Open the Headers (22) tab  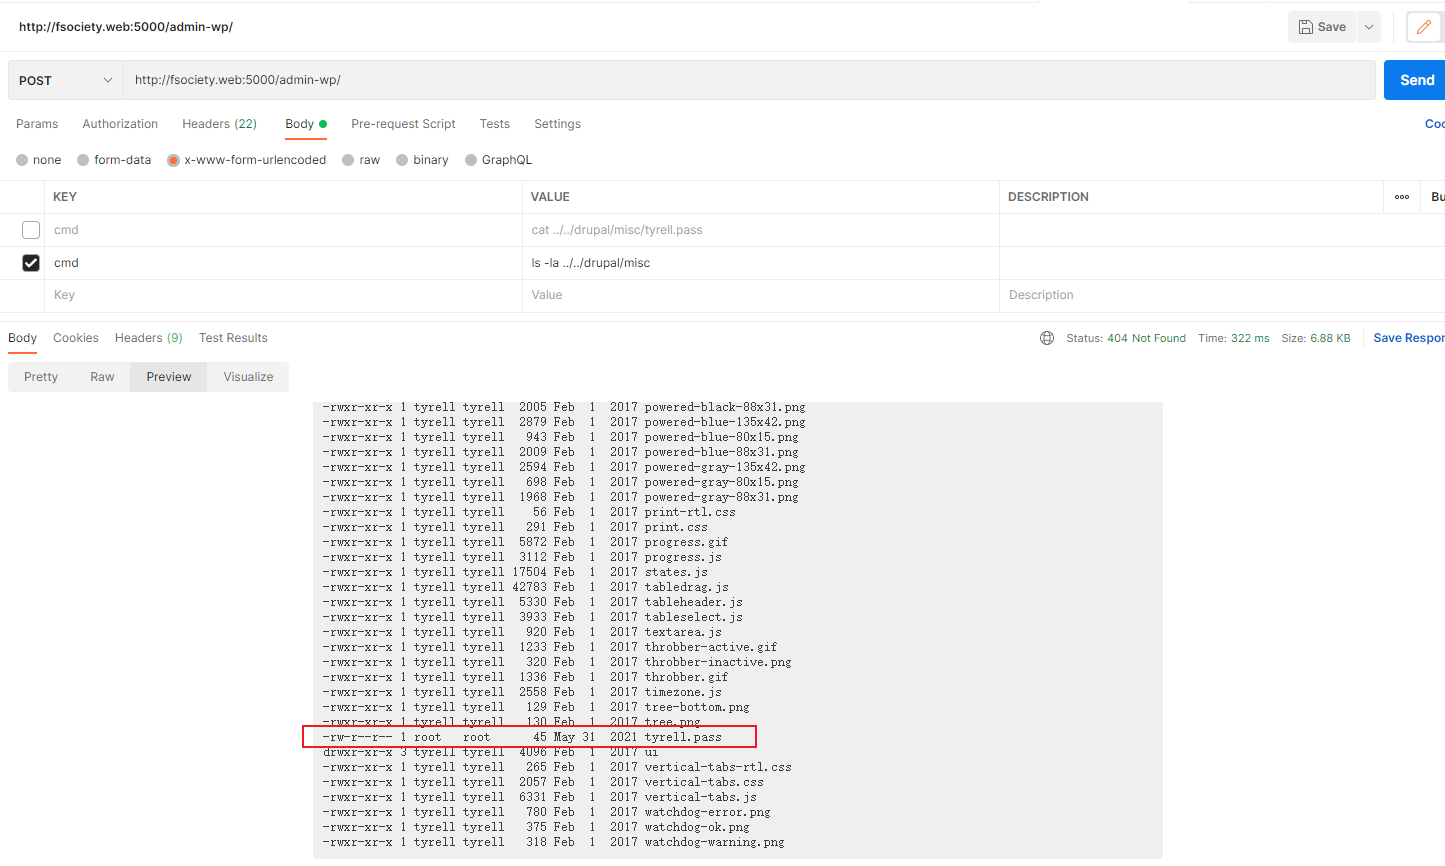click(x=219, y=124)
